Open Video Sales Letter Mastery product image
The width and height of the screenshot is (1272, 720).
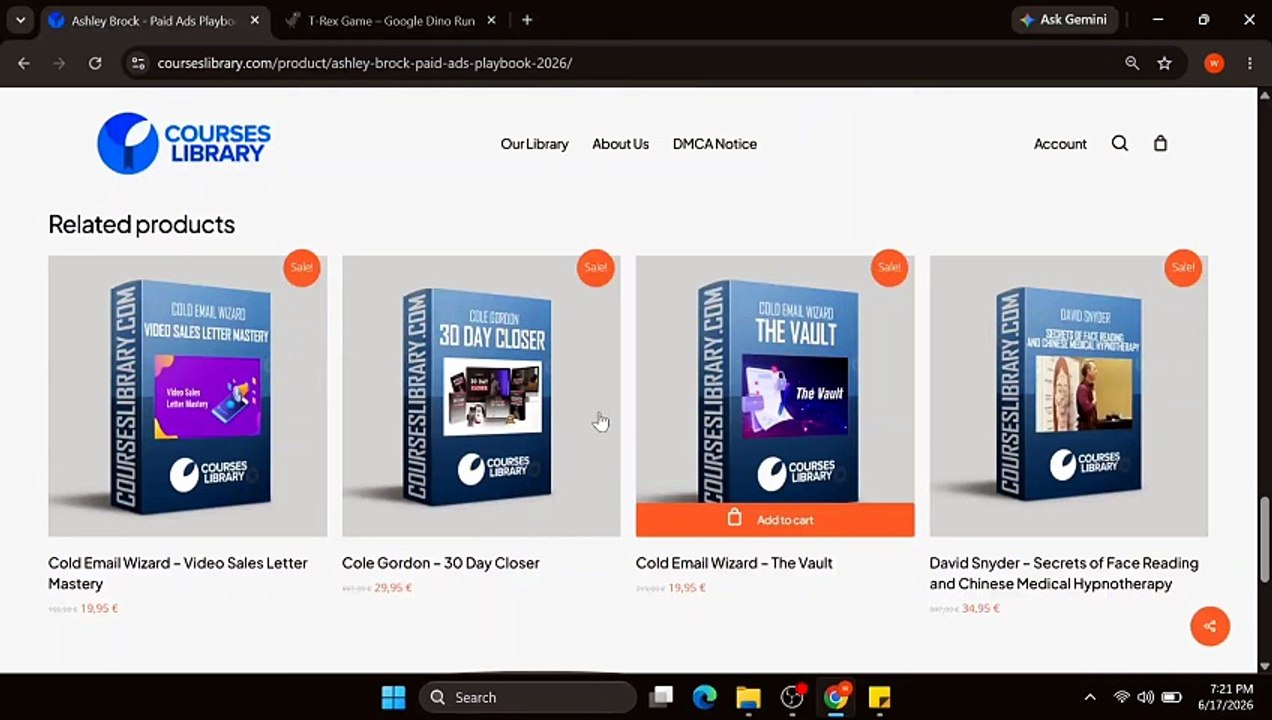pyautogui.click(x=187, y=396)
